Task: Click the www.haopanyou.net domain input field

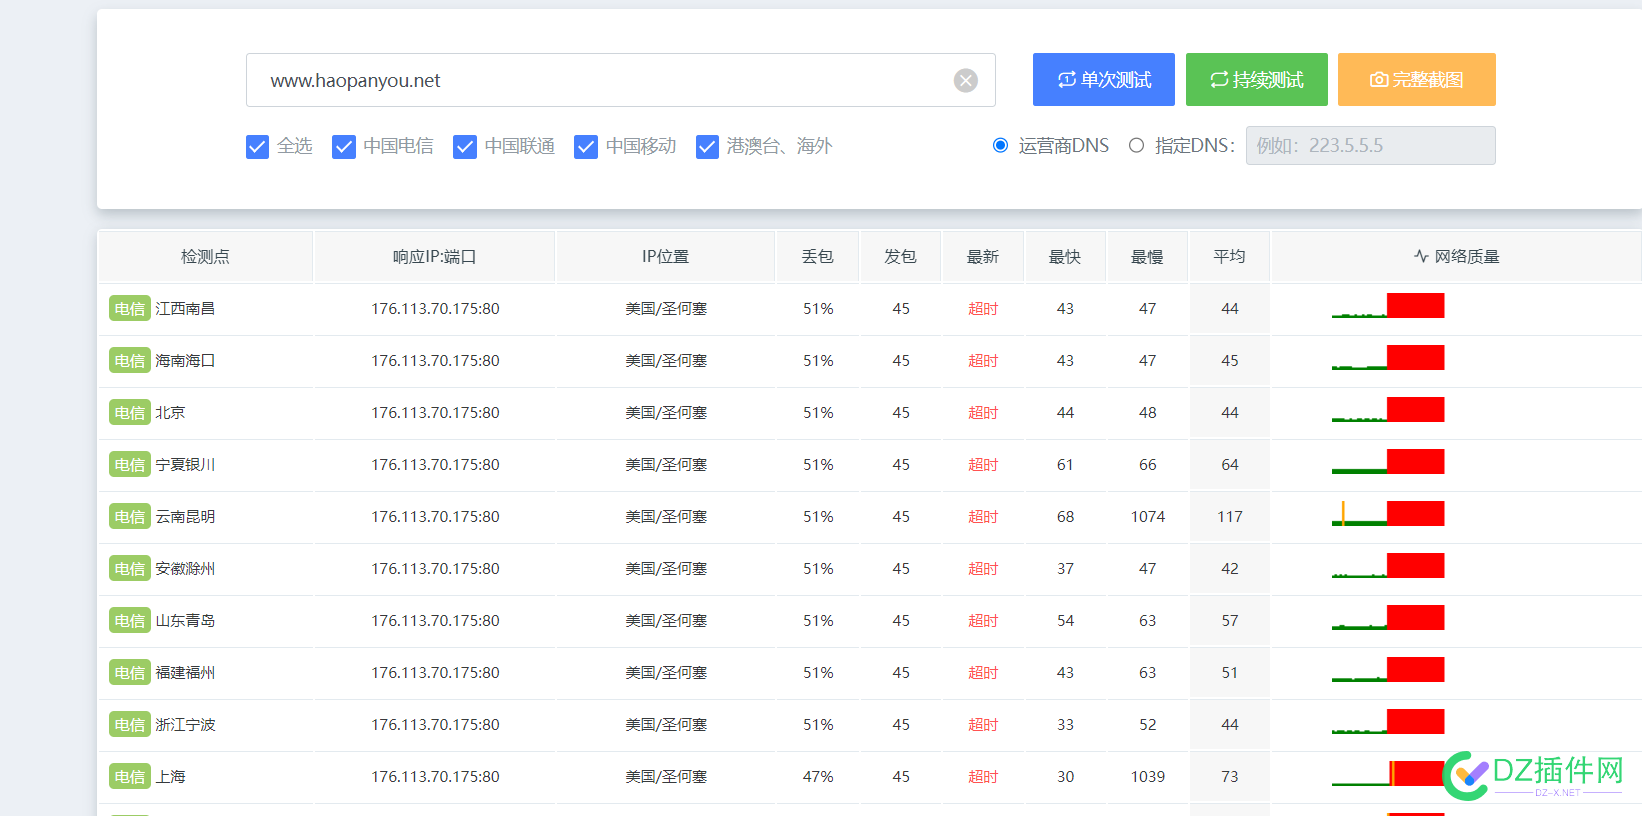Action: pos(620,80)
